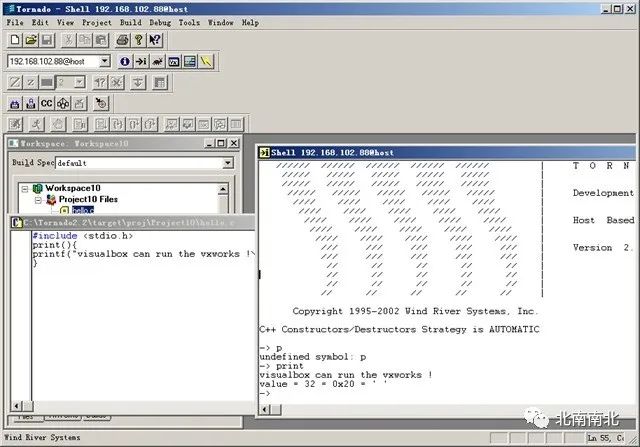This screenshot has width=640, height=447.
Task: Open the Window menu
Action: [220, 22]
